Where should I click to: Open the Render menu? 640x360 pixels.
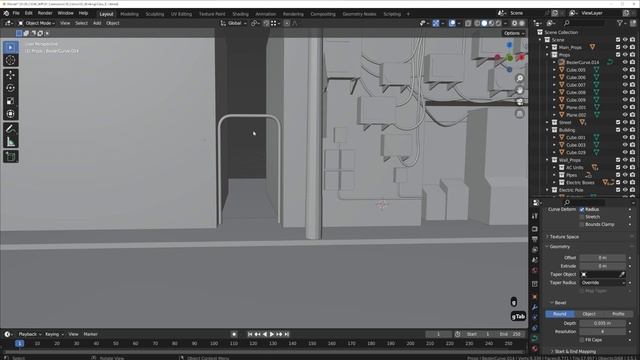pyautogui.click(x=45, y=13)
